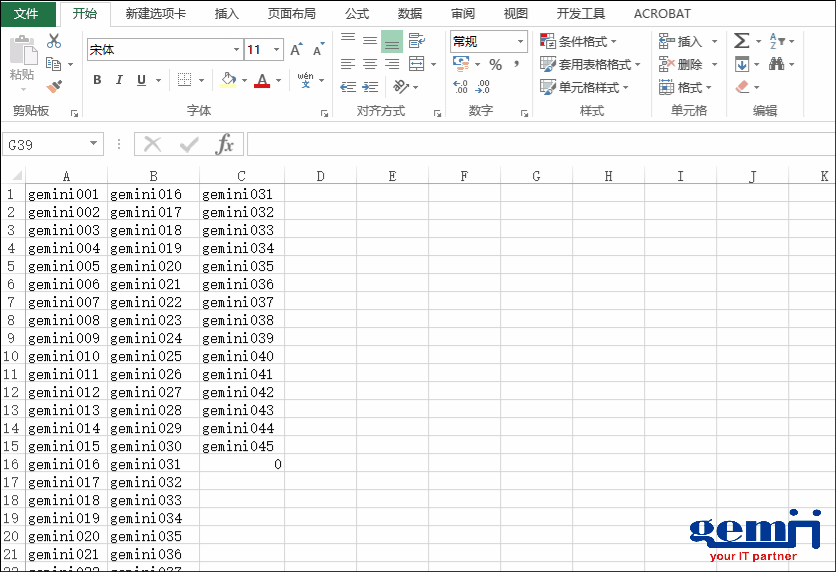The width and height of the screenshot is (836, 572).
Task: Expand the 单元格样式 cell styles menu
Action: point(584,87)
